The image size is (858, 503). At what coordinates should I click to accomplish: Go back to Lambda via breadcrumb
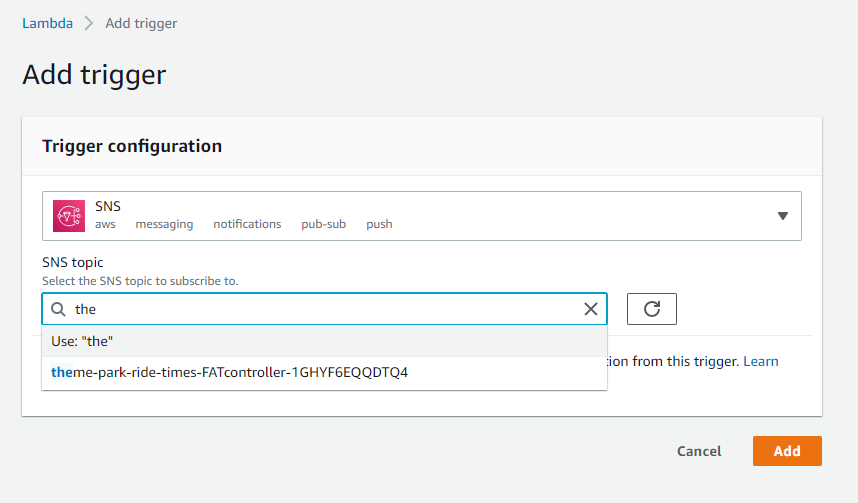[x=48, y=24]
